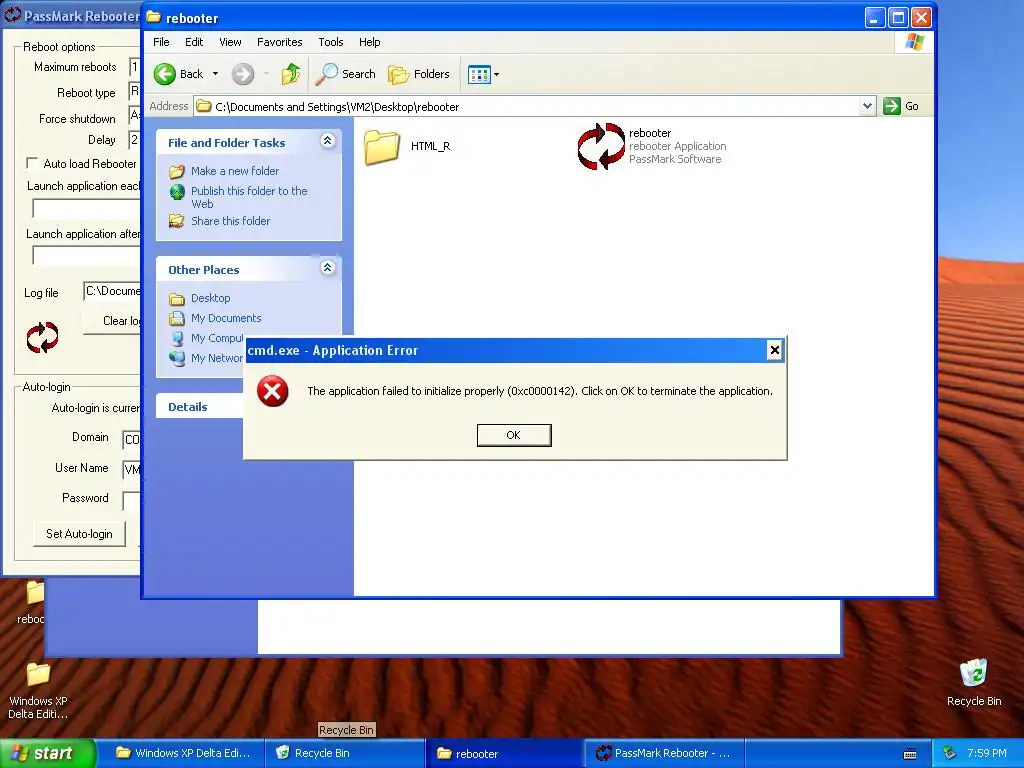Image resolution: width=1024 pixels, height=768 pixels.
Task: Open the Back history dropdown arrow
Action: pyautogui.click(x=216, y=74)
